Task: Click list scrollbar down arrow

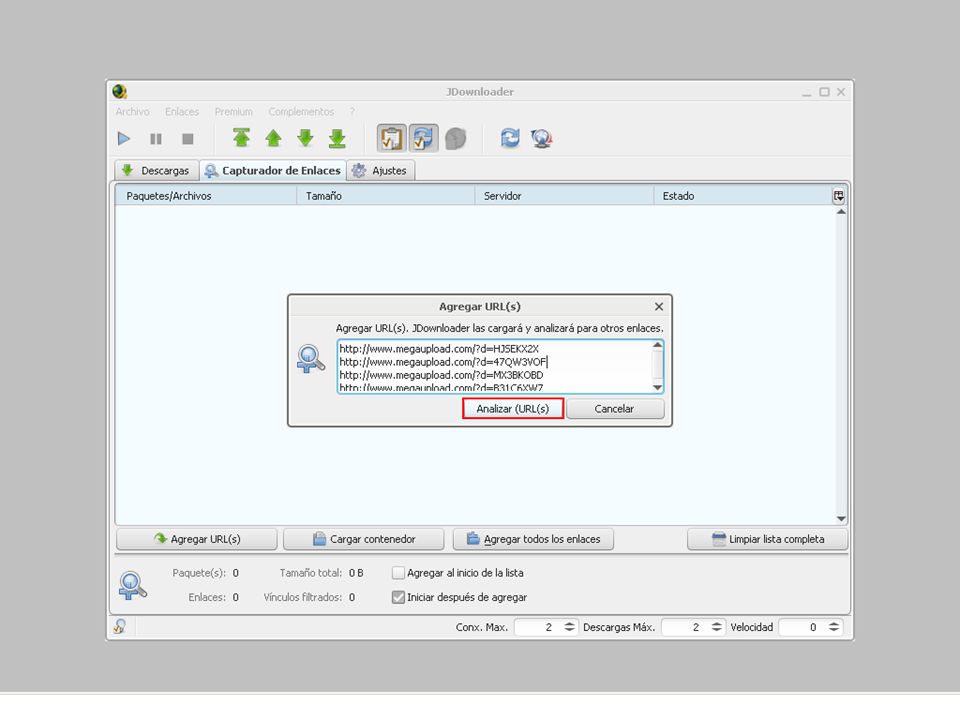Action: (841, 519)
